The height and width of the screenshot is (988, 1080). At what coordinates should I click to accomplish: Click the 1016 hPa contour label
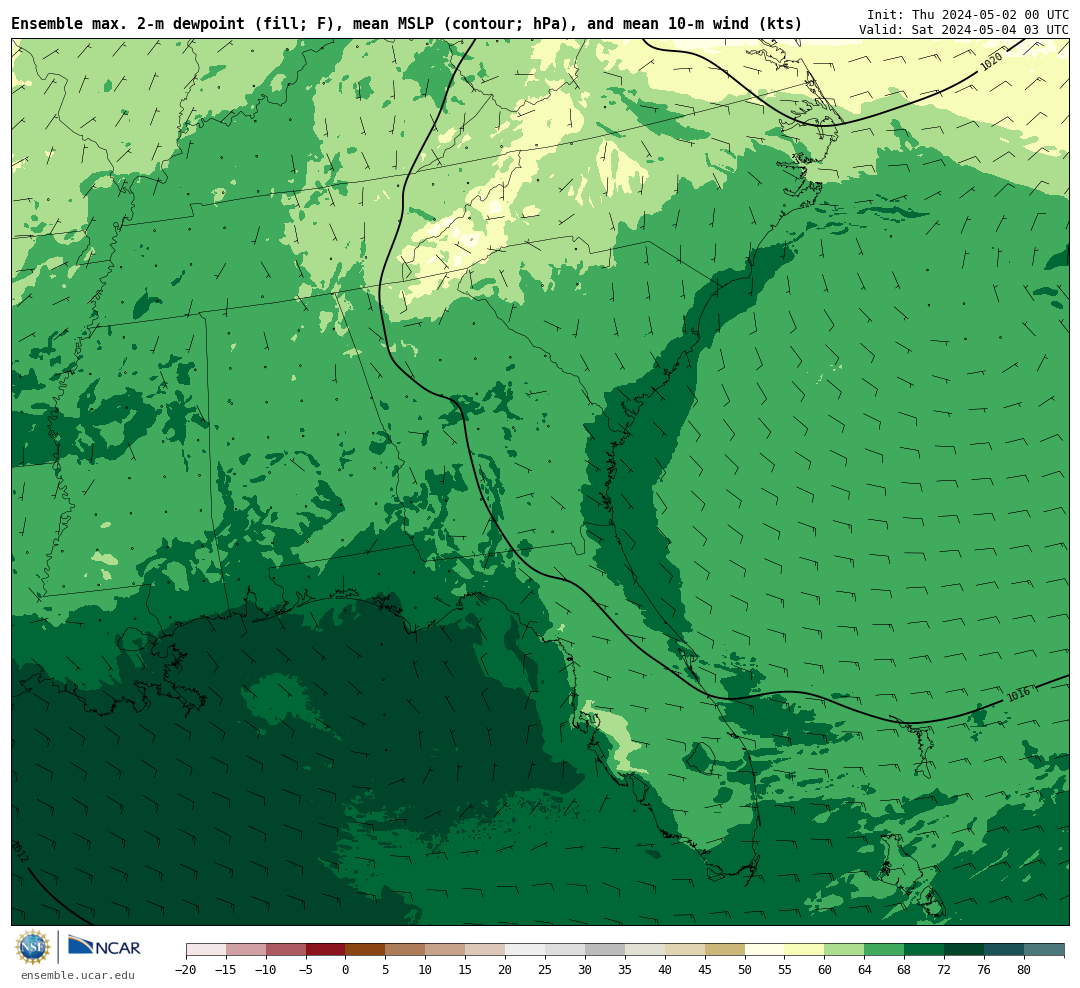tap(1019, 694)
